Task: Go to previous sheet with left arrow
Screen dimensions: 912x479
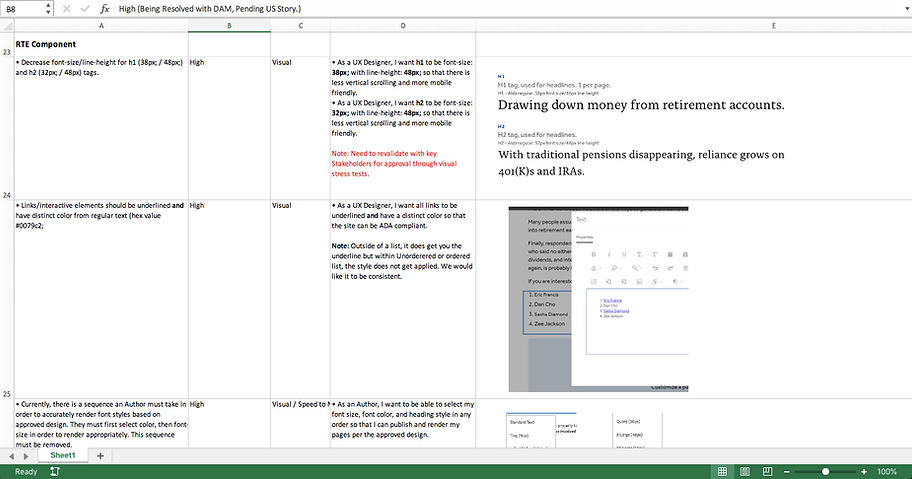Action: [x=11, y=456]
